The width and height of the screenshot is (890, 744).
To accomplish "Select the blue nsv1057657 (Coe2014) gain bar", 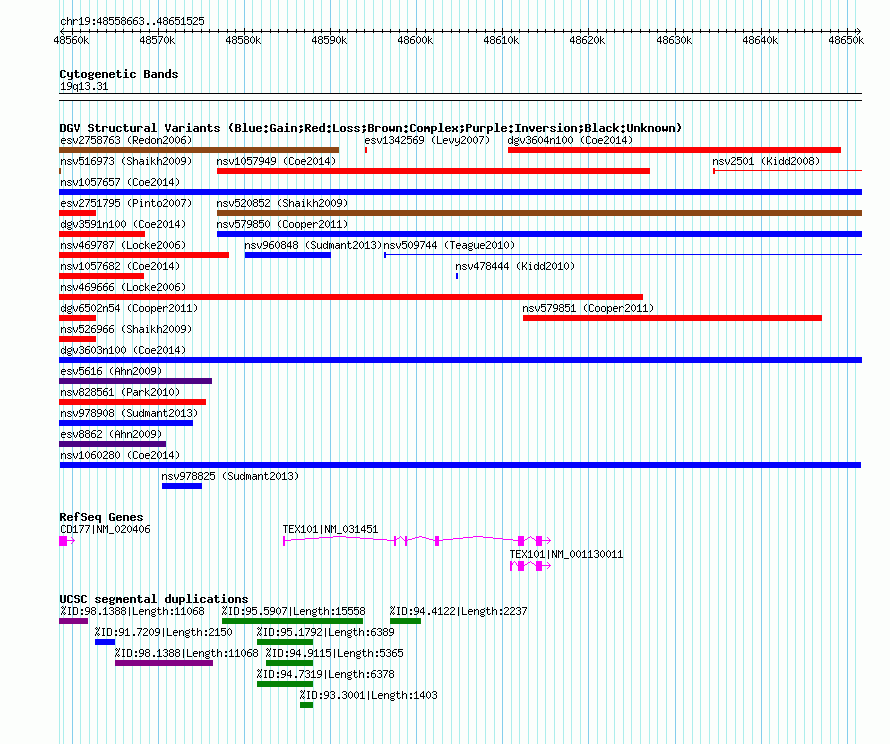I will click(x=460, y=192).
